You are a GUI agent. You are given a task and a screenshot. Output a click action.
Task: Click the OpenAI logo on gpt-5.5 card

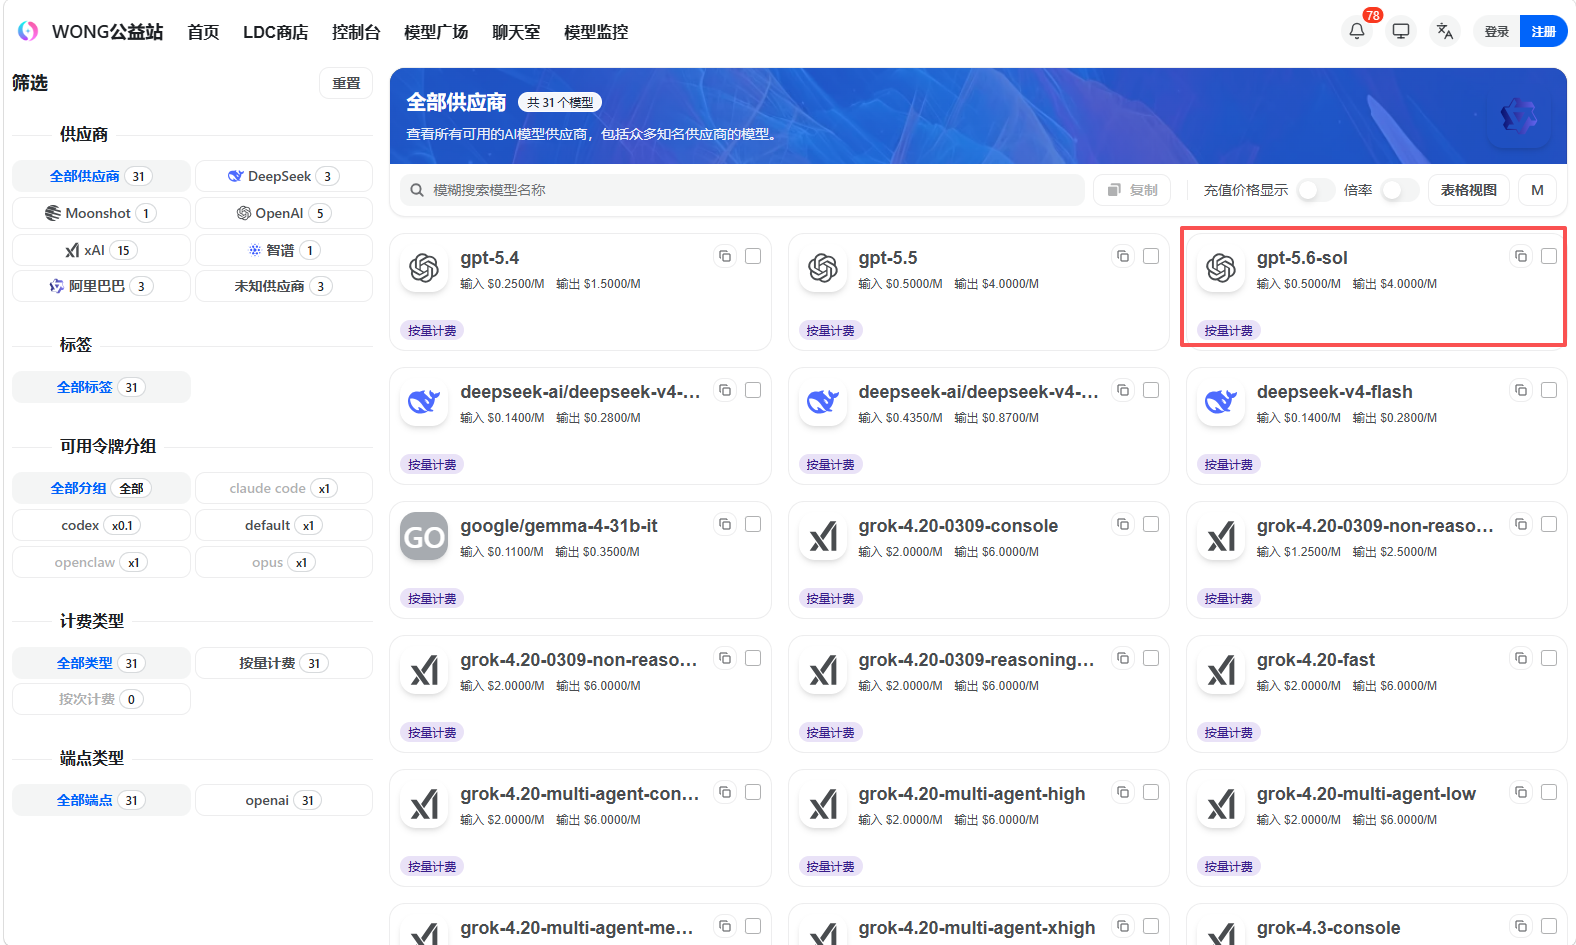point(823,268)
